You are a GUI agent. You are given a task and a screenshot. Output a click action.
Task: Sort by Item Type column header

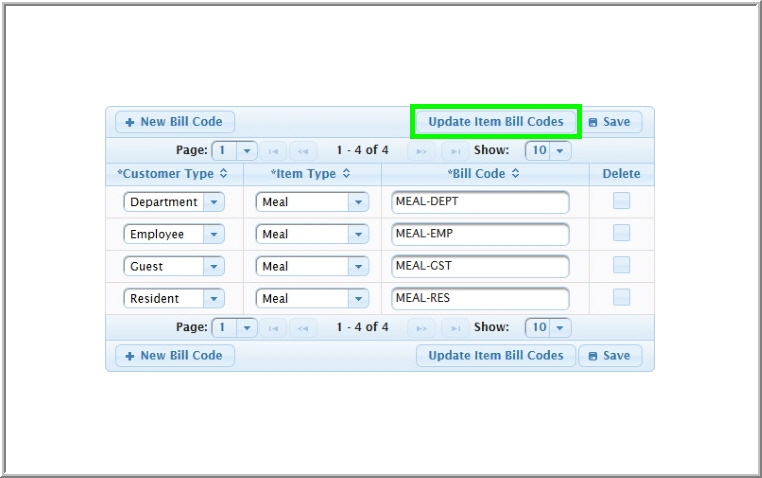pos(310,174)
